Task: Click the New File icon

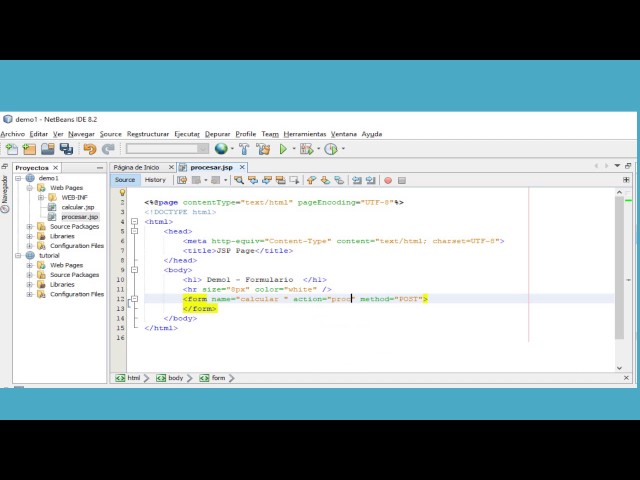Action: click(x=12, y=149)
